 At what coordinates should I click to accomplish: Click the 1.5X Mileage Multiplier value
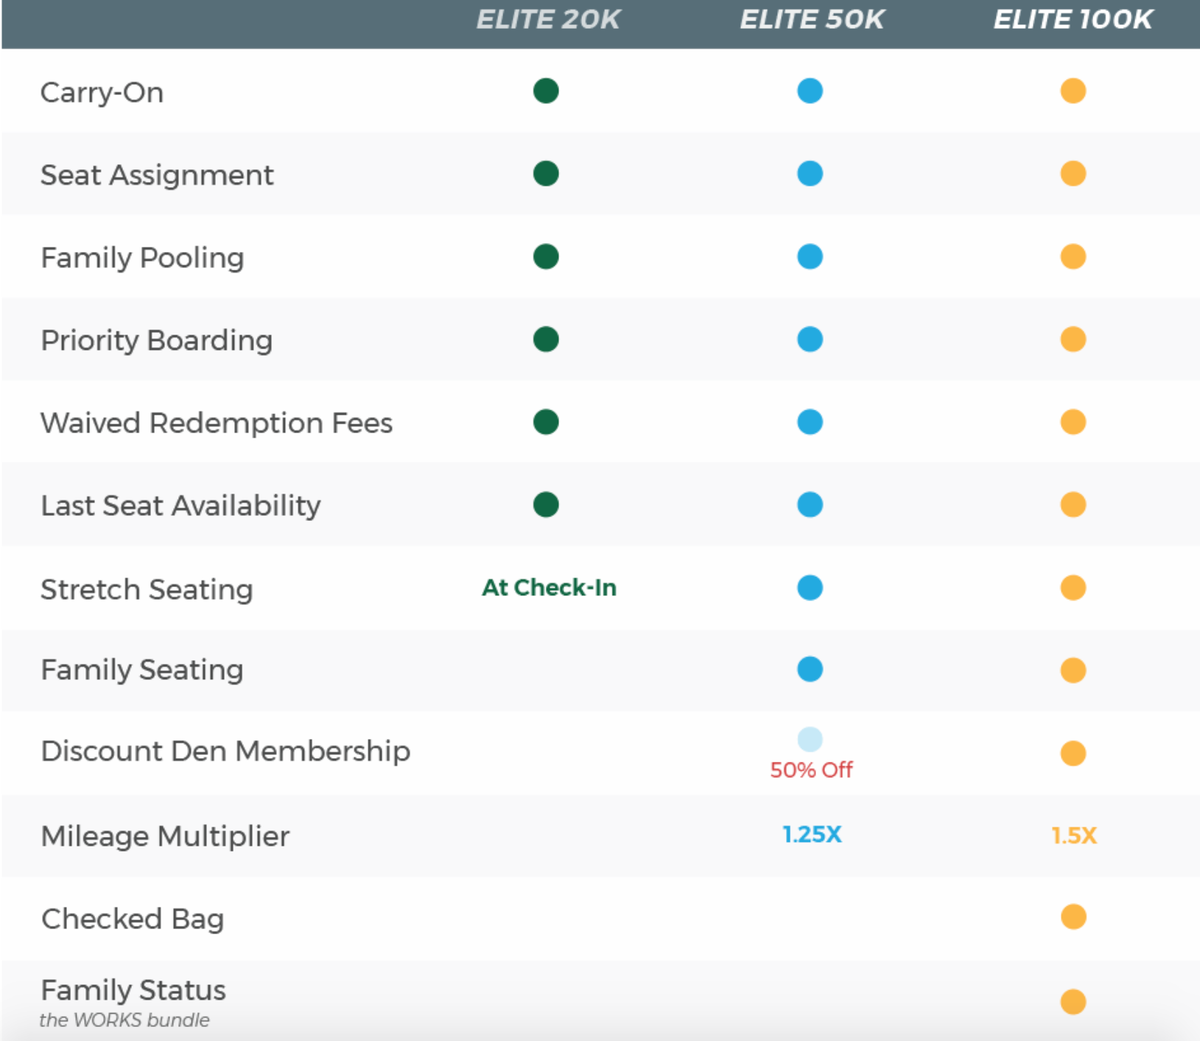click(1072, 835)
